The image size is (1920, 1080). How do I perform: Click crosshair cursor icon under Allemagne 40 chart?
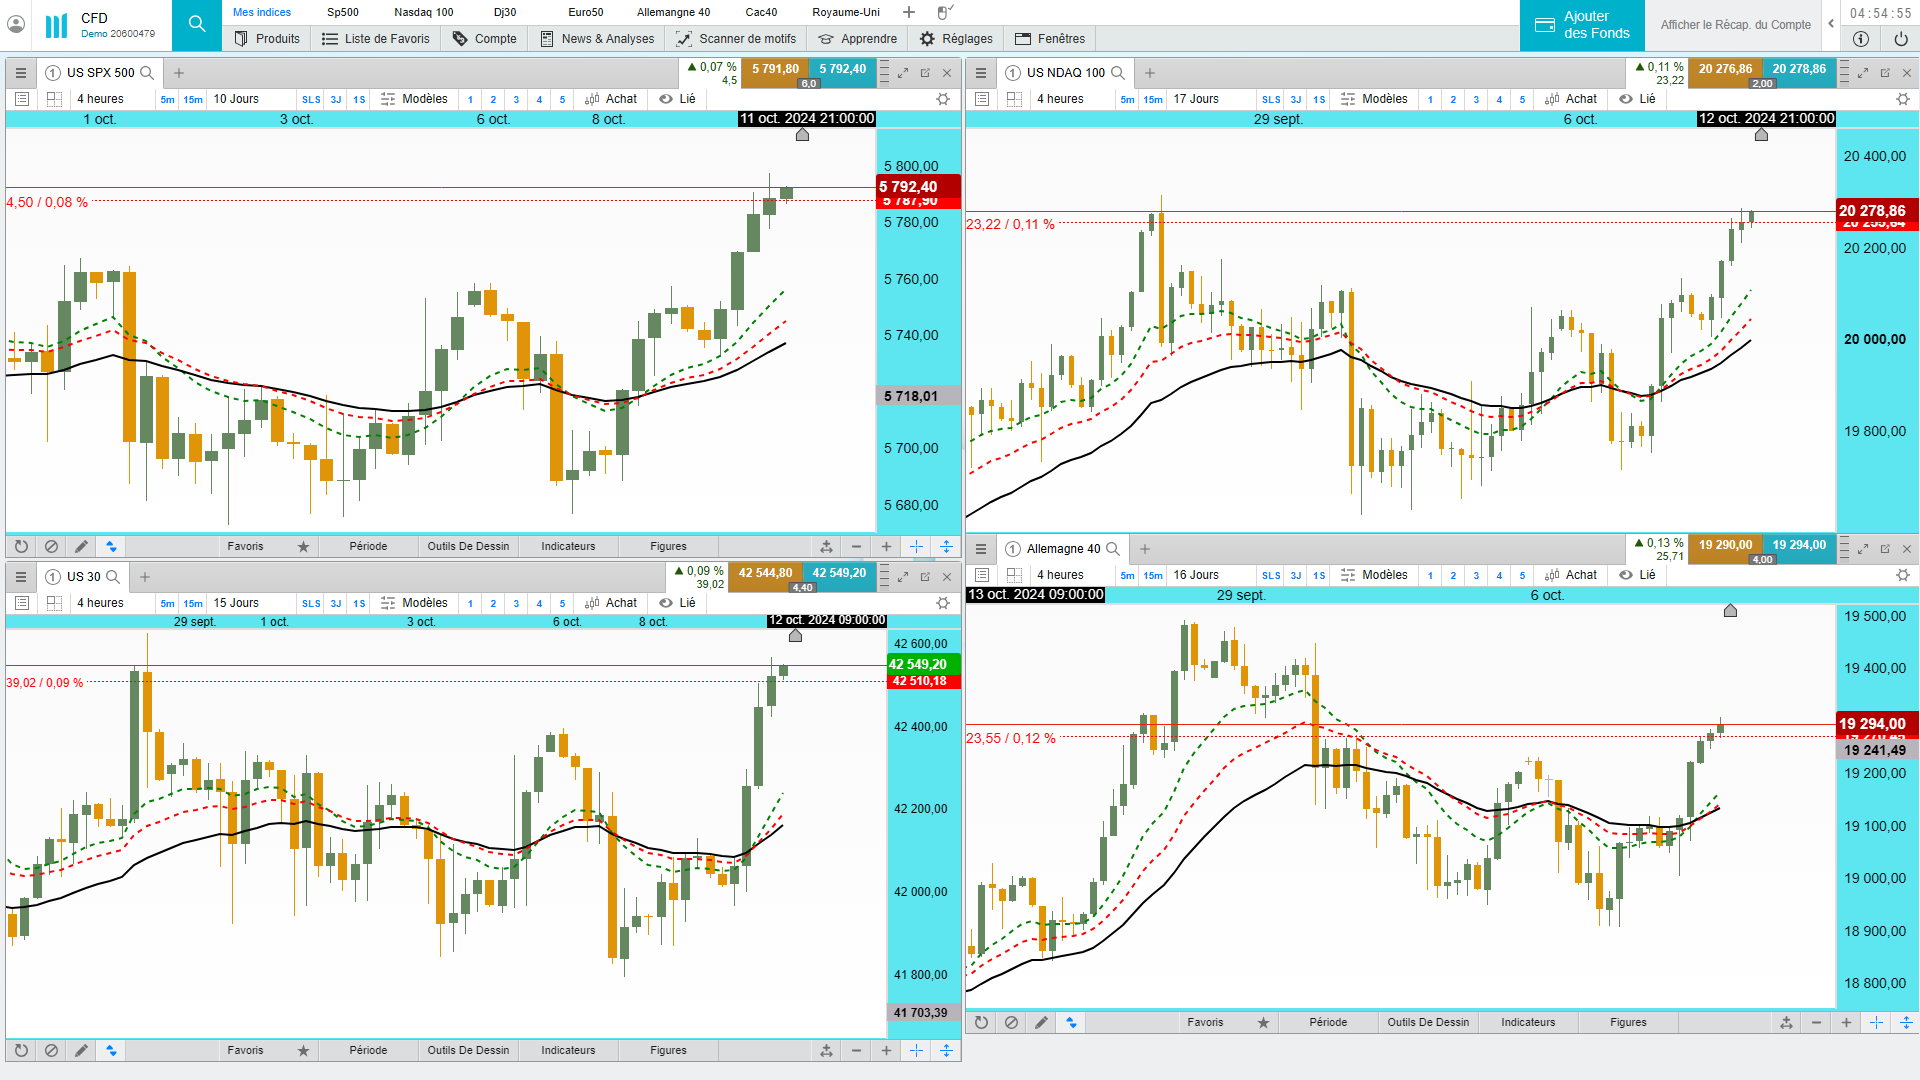click(x=1876, y=1022)
